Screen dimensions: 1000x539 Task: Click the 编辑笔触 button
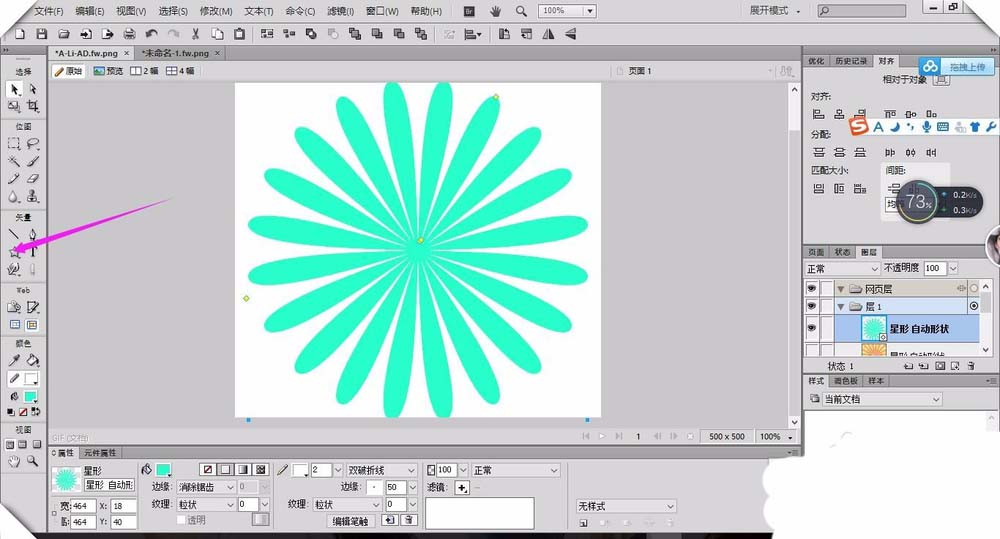point(350,521)
